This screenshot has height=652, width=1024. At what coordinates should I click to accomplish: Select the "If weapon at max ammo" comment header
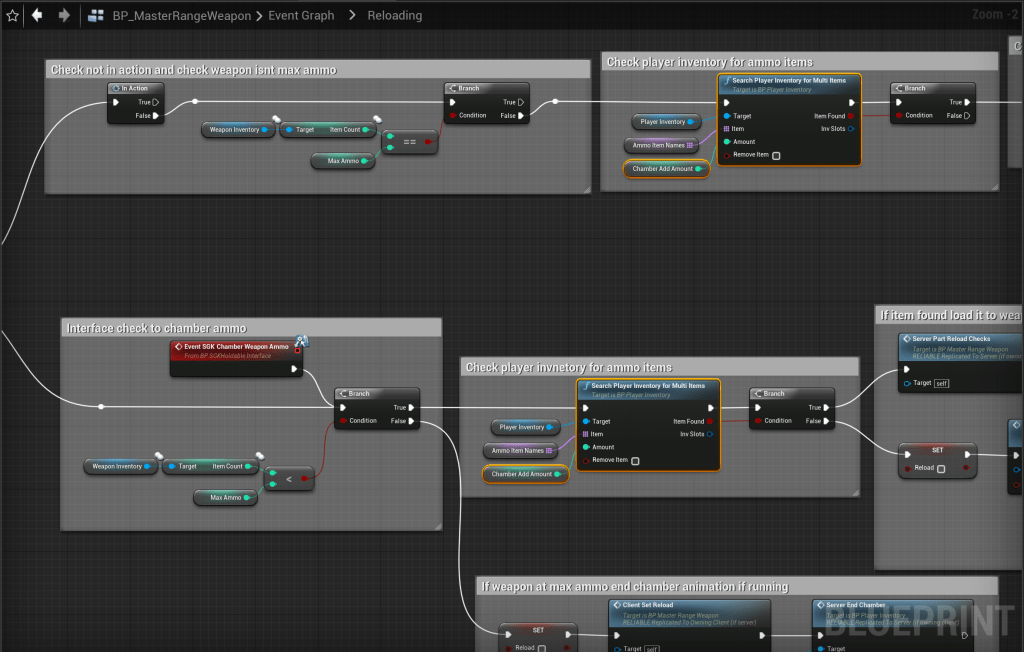click(634, 587)
